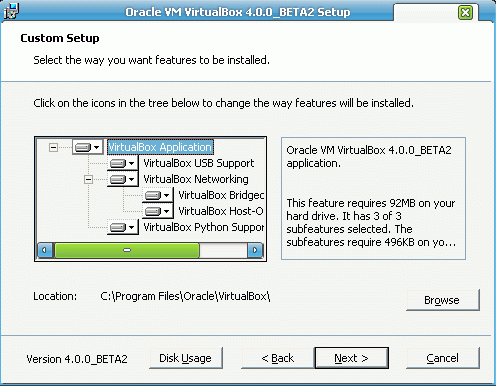Open install option for VirtualBox Application feature
The width and height of the screenshot is (496, 386).
(88, 147)
